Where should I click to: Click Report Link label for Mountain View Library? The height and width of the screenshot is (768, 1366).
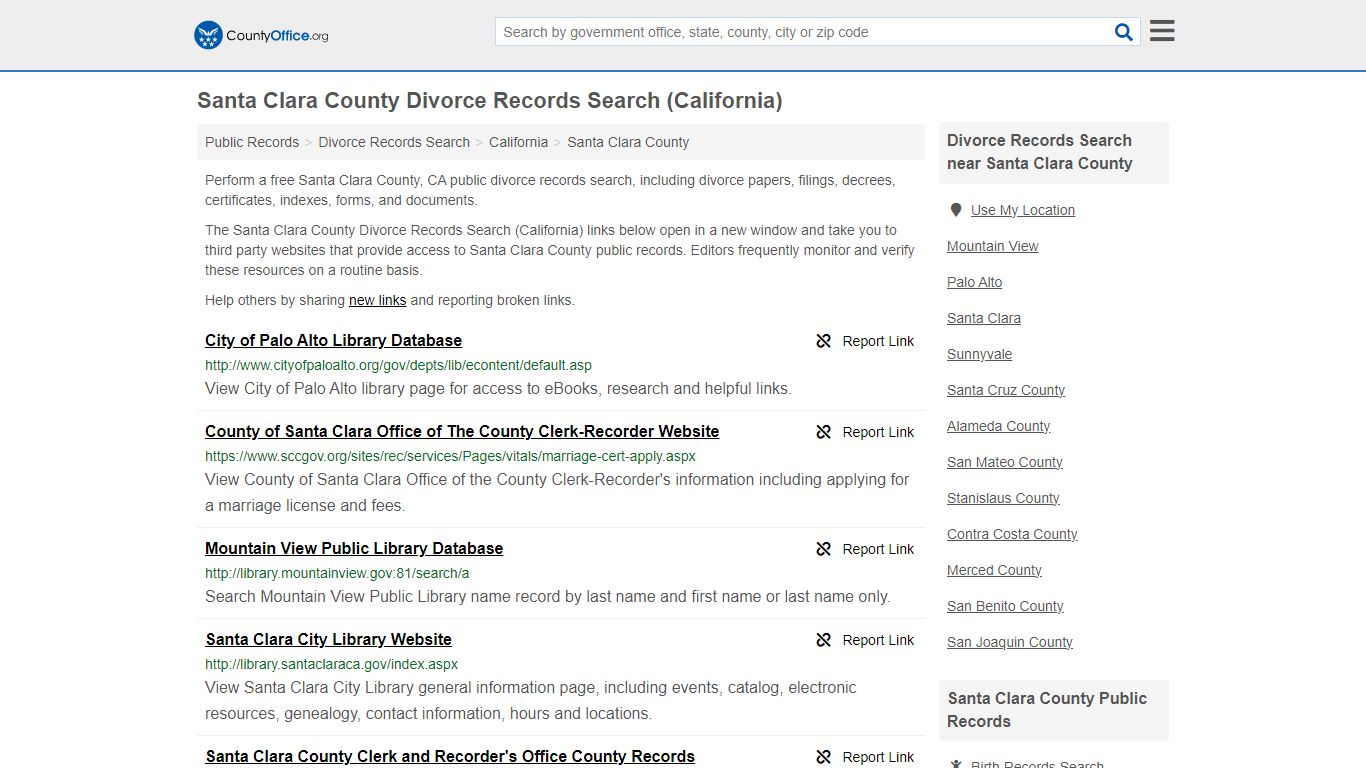click(x=878, y=549)
